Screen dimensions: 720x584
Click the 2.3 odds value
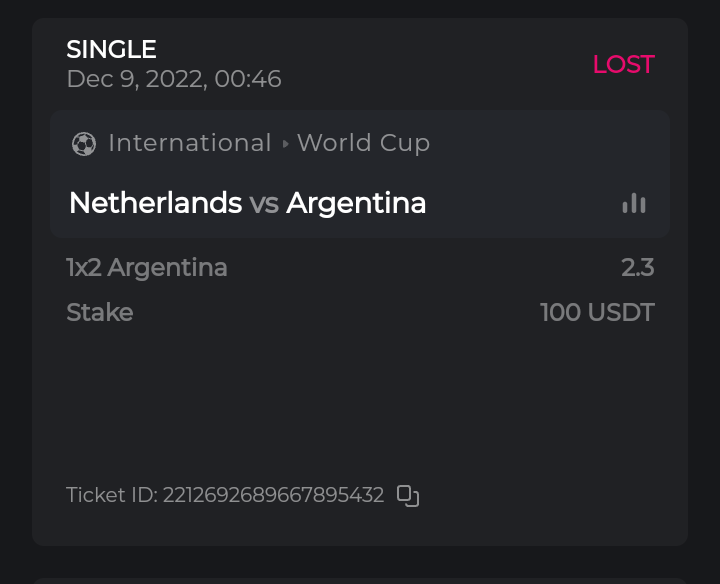[x=637, y=267]
